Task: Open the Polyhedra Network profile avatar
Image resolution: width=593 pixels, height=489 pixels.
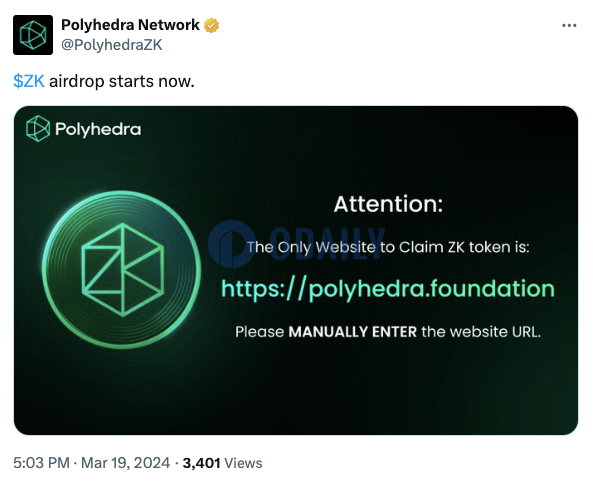Action: [x=33, y=35]
